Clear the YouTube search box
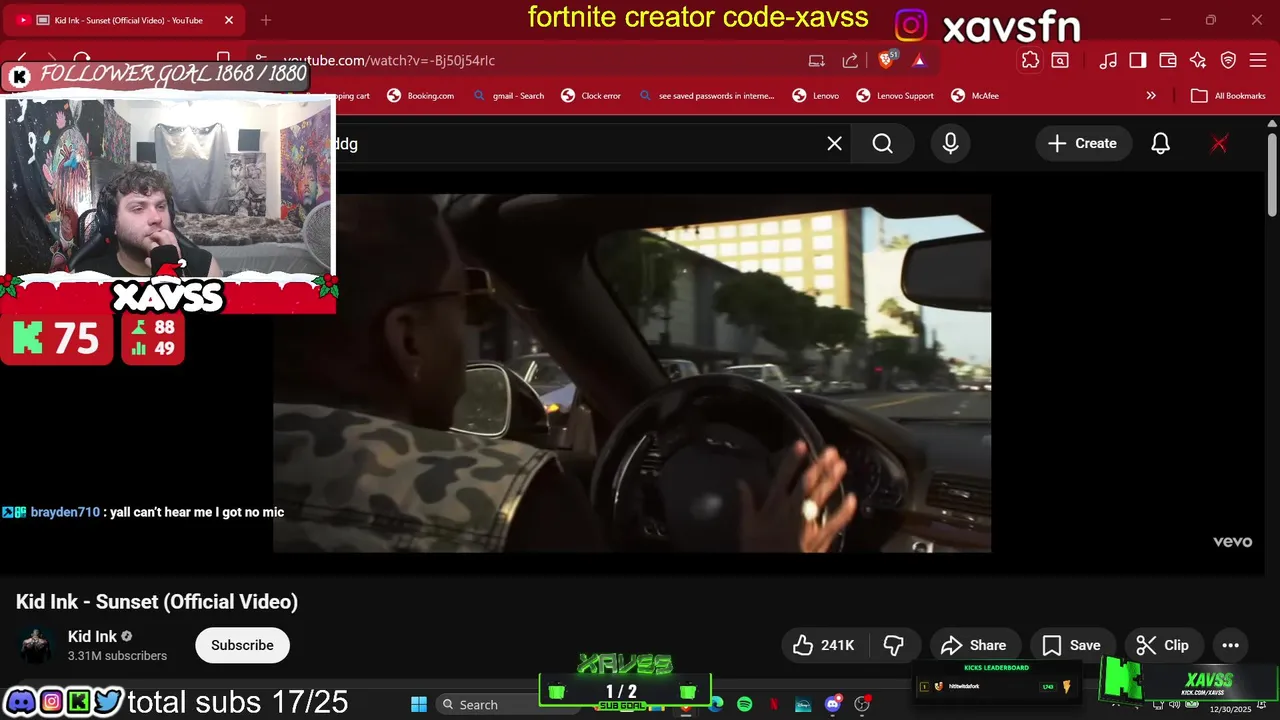 point(834,144)
